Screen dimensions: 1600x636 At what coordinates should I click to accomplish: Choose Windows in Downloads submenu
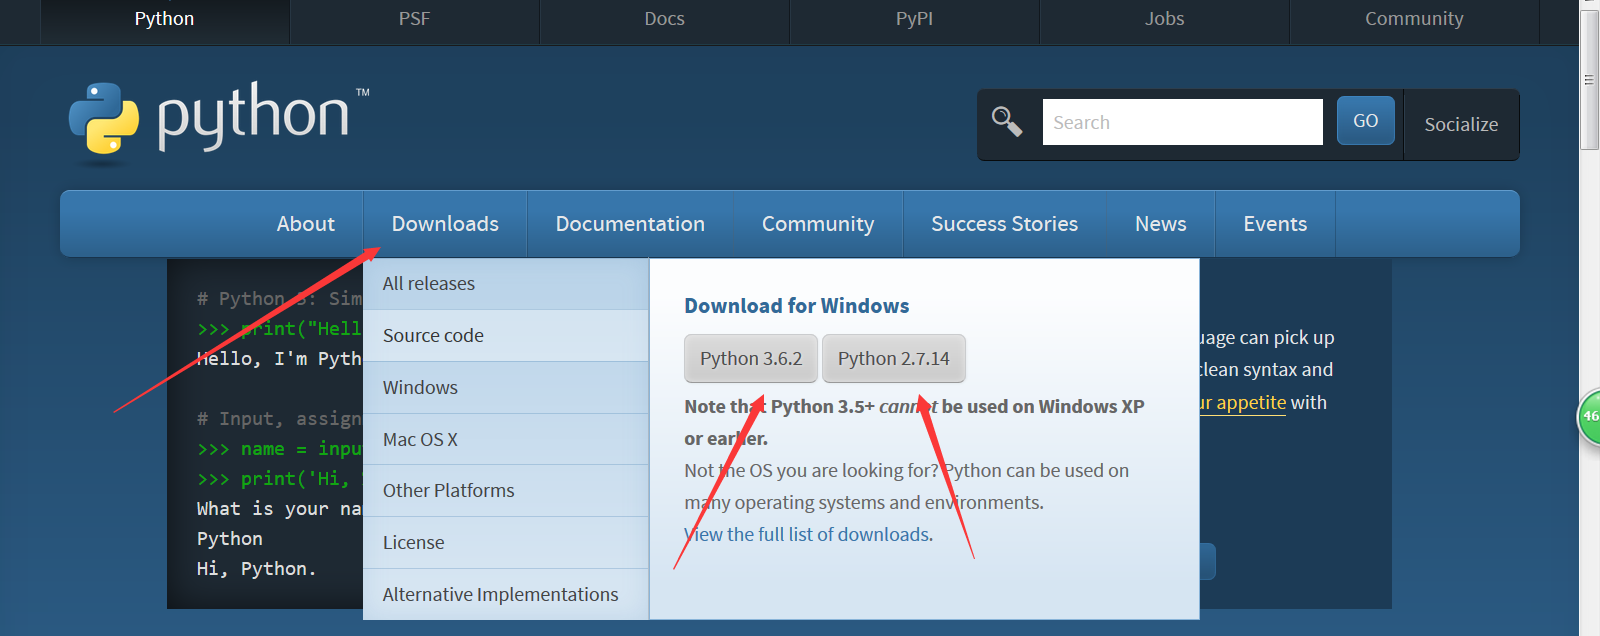coord(506,388)
